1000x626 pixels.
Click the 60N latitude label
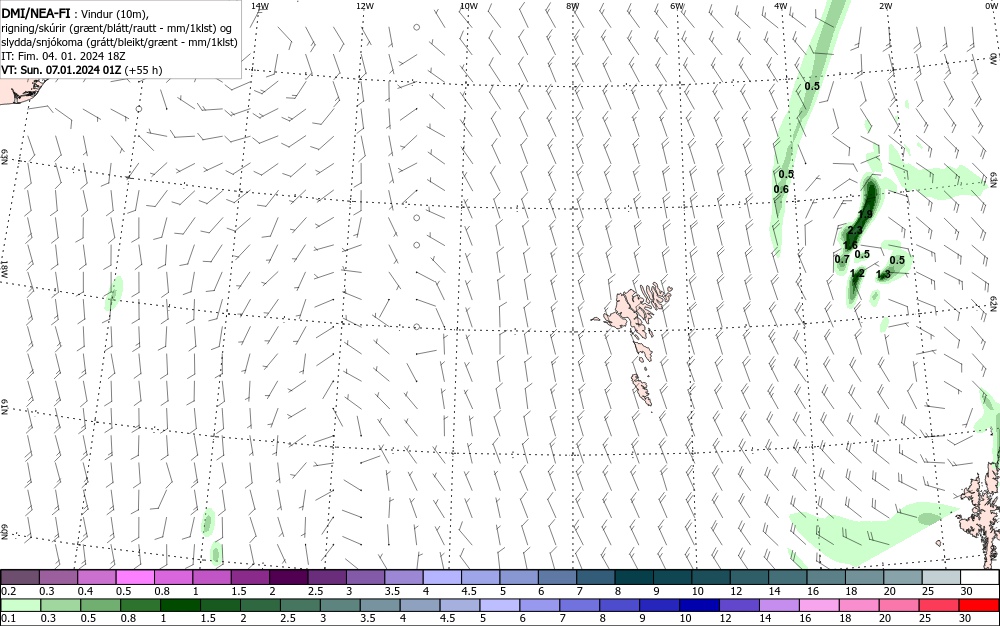pyautogui.click(x=5, y=533)
